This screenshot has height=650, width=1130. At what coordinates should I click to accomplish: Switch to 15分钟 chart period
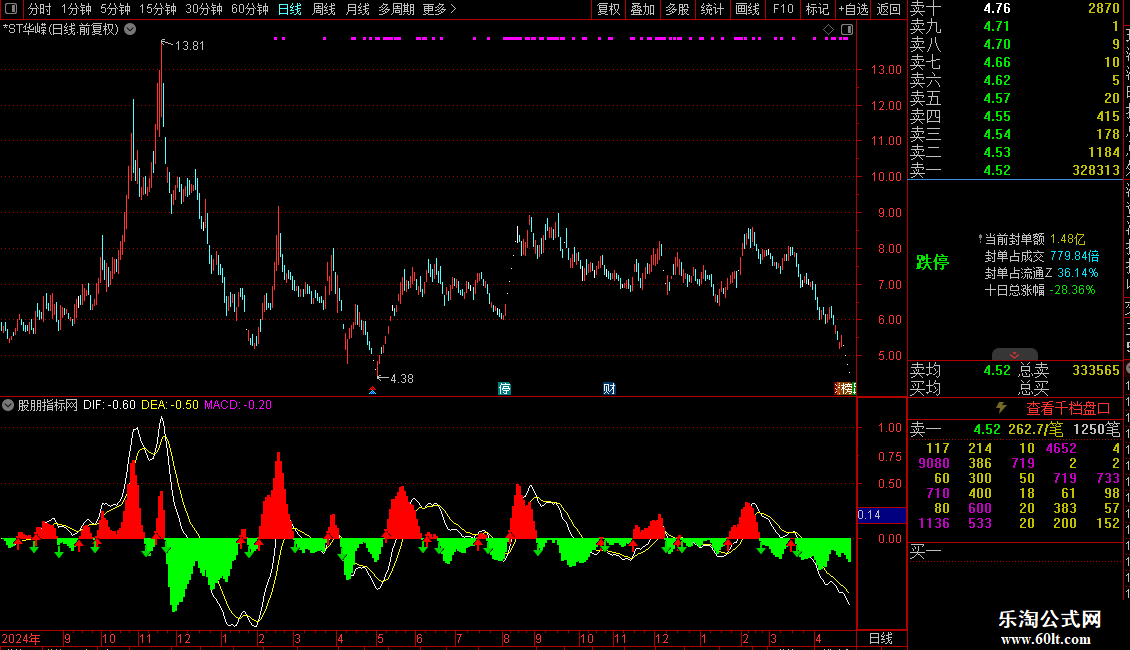click(157, 9)
